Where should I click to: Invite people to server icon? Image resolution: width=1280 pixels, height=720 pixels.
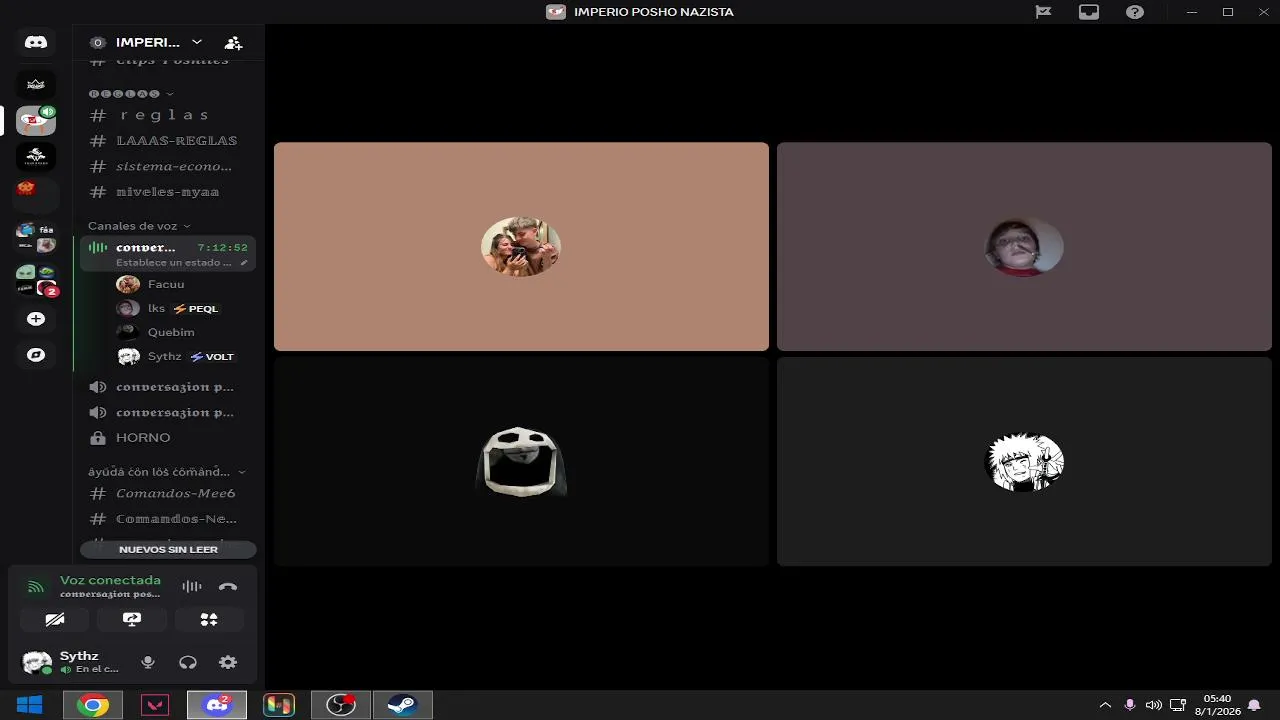tap(233, 43)
